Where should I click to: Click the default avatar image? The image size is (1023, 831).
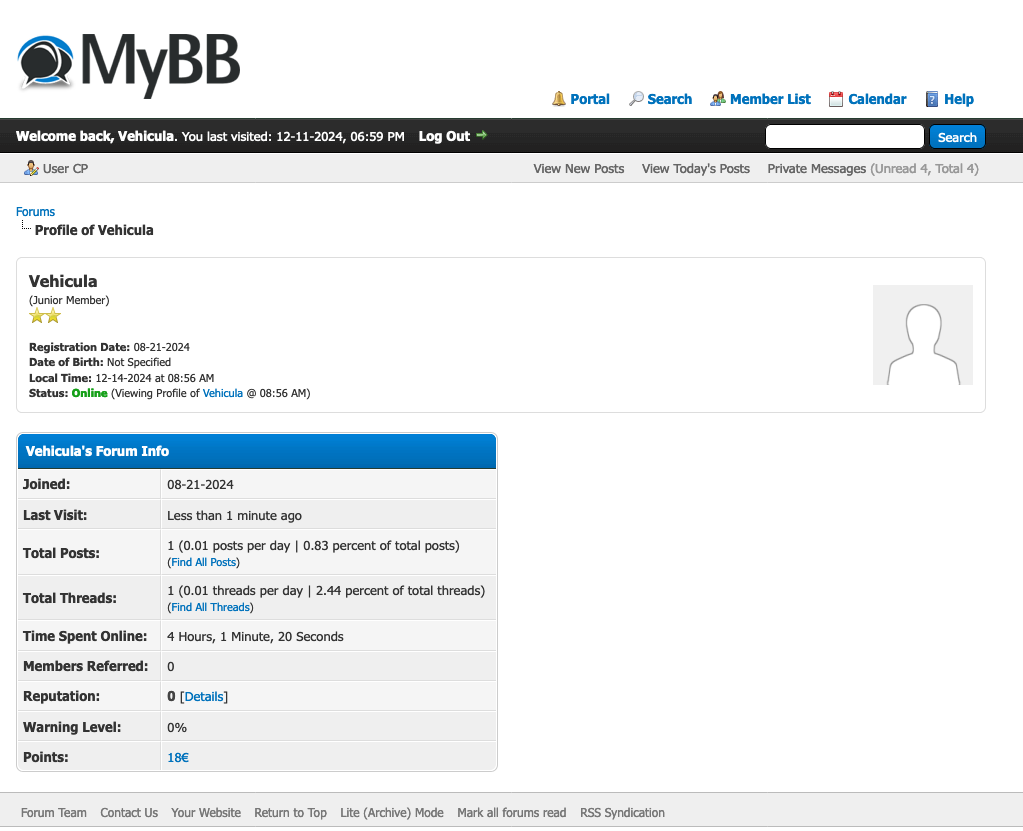[922, 335]
